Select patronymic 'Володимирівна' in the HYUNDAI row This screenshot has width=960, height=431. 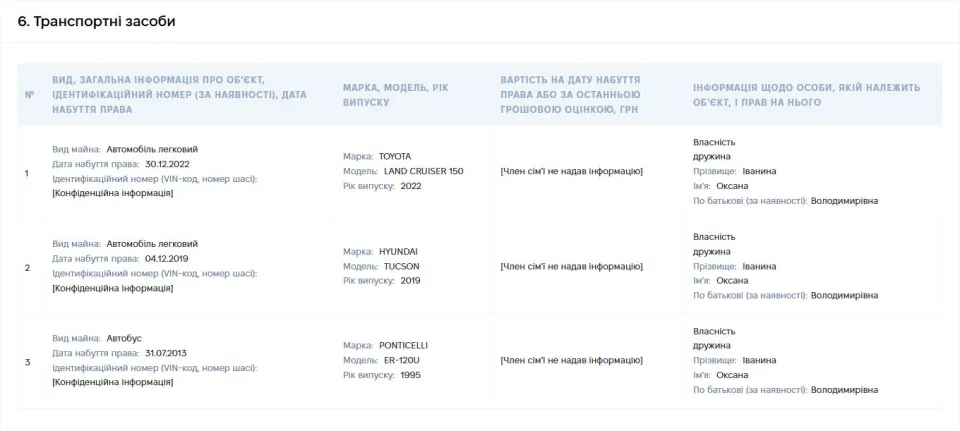pos(844,296)
